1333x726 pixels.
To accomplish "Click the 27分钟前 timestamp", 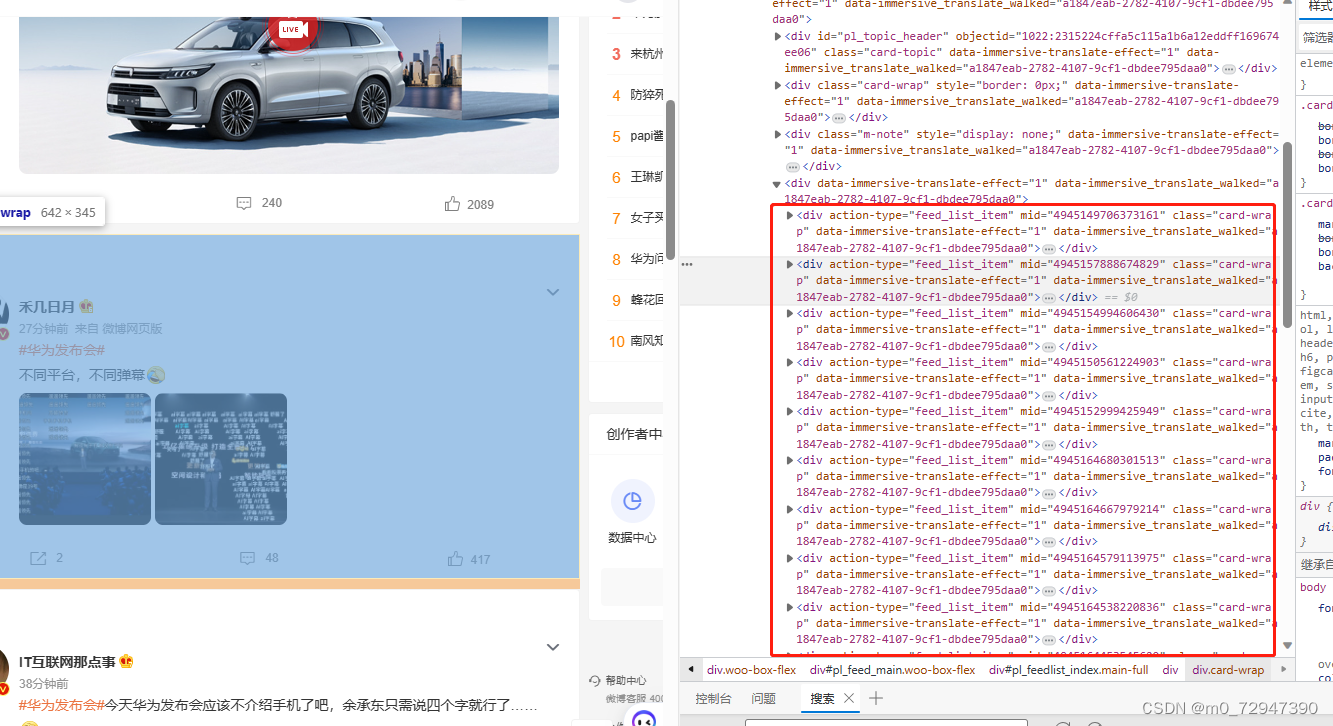I will pos(44,328).
